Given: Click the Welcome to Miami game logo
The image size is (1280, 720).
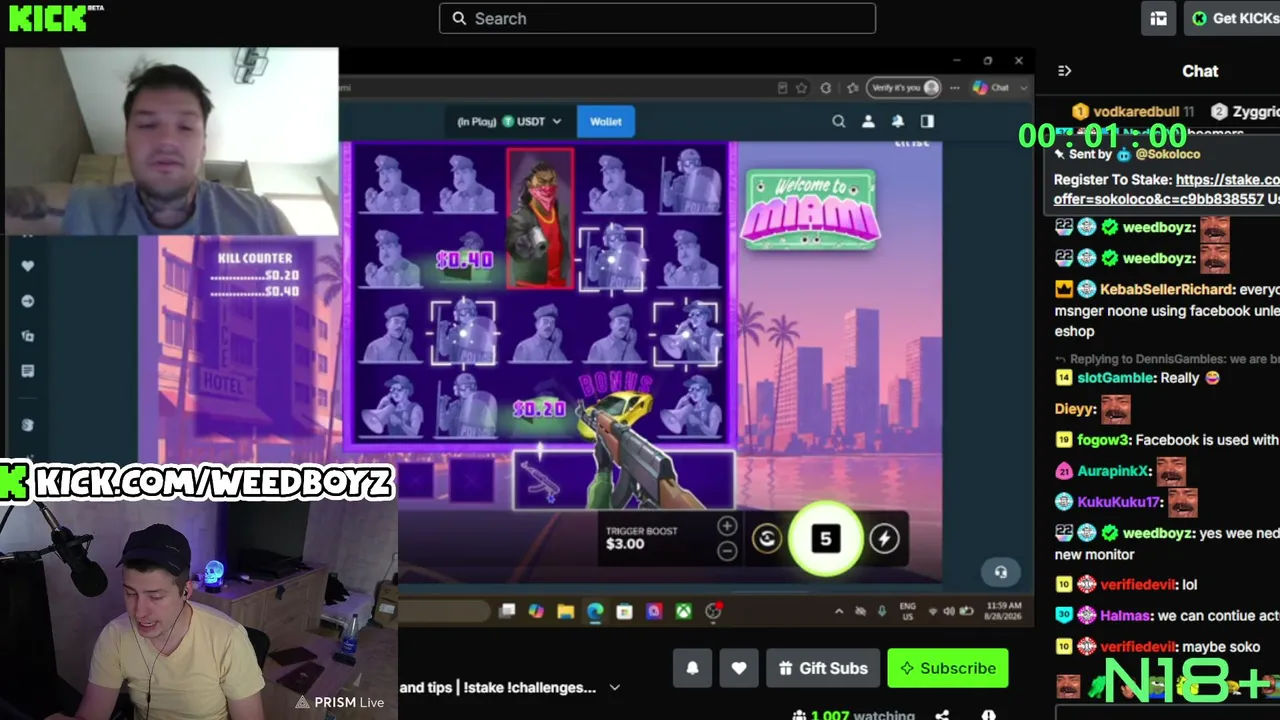Looking at the screenshot, I should [810, 209].
